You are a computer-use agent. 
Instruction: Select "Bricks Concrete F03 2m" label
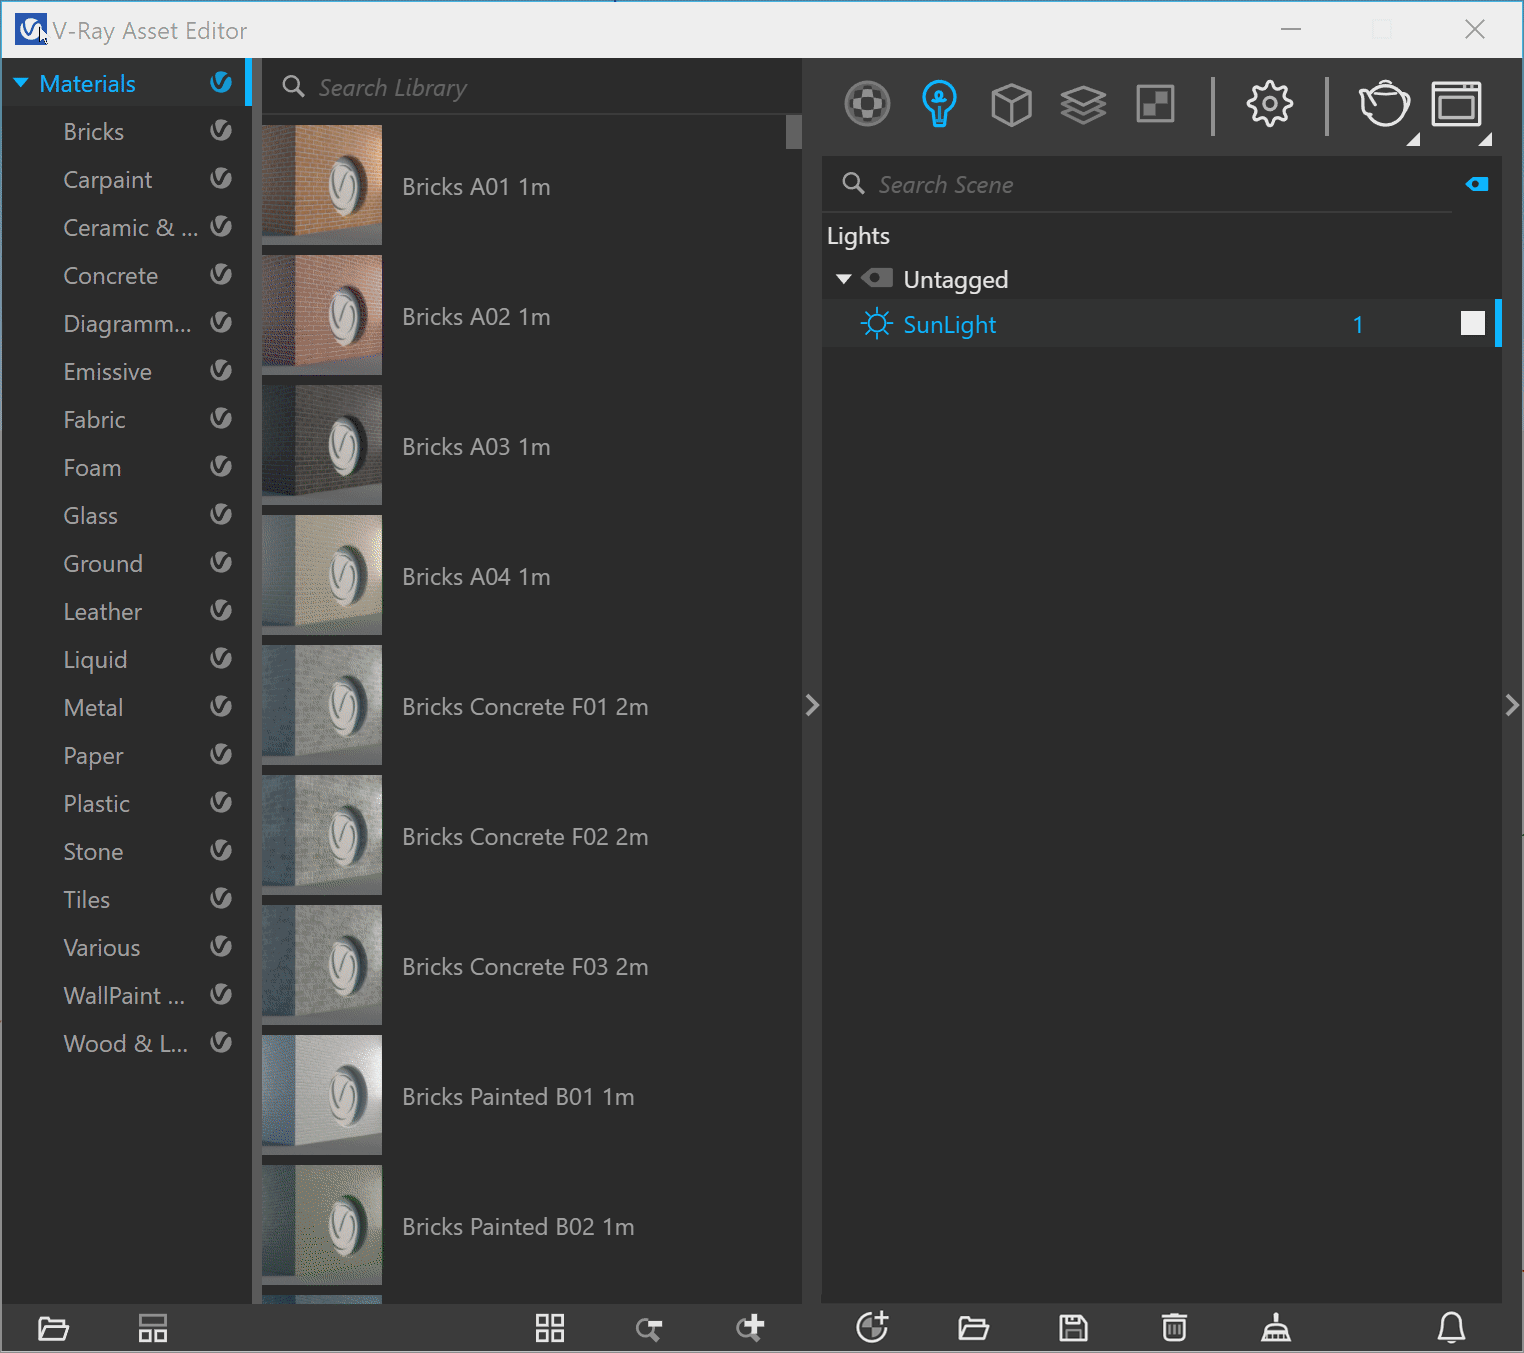(525, 967)
